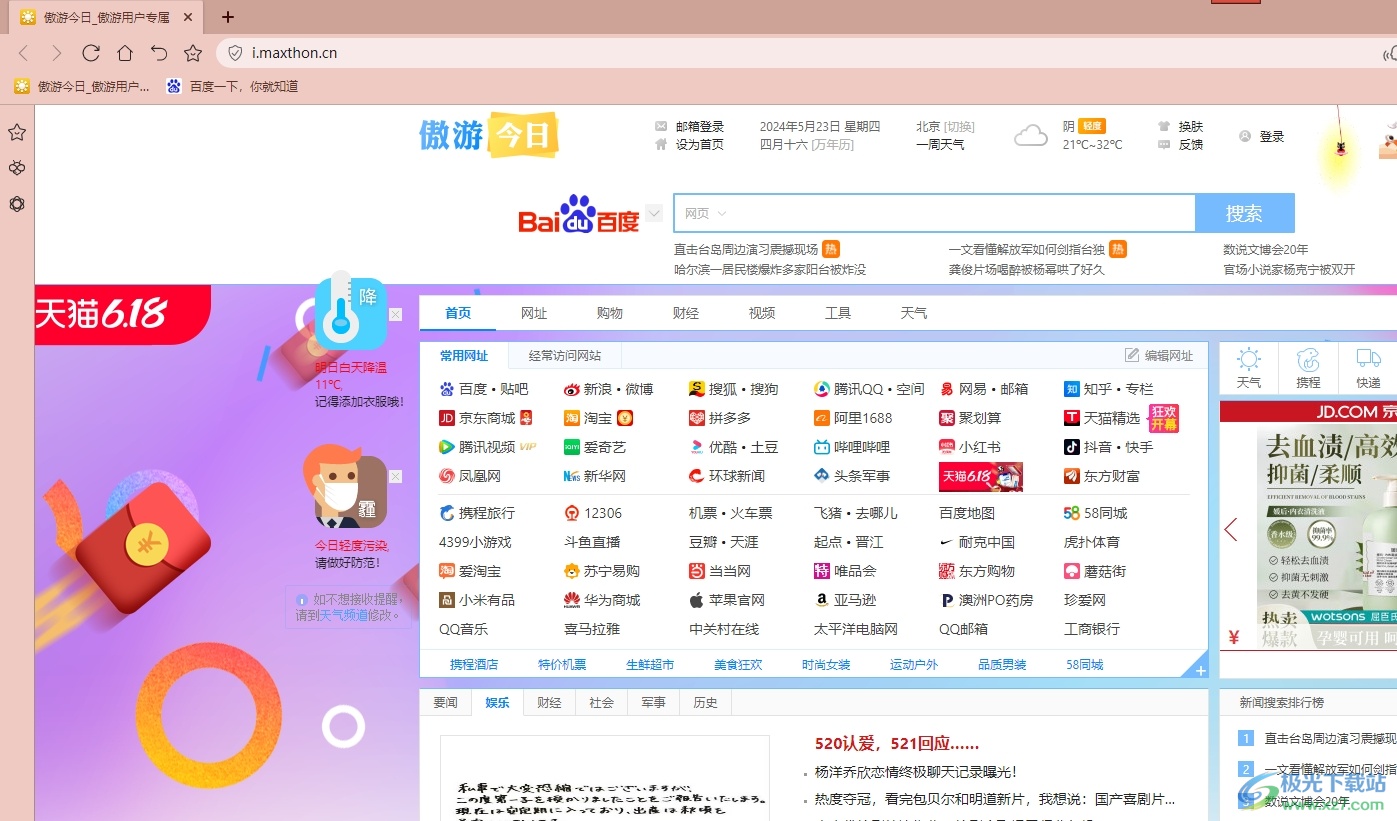The image size is (1397, 821).
Task: Open the 快递 truck icon
Action: (x=1368, y=368)
